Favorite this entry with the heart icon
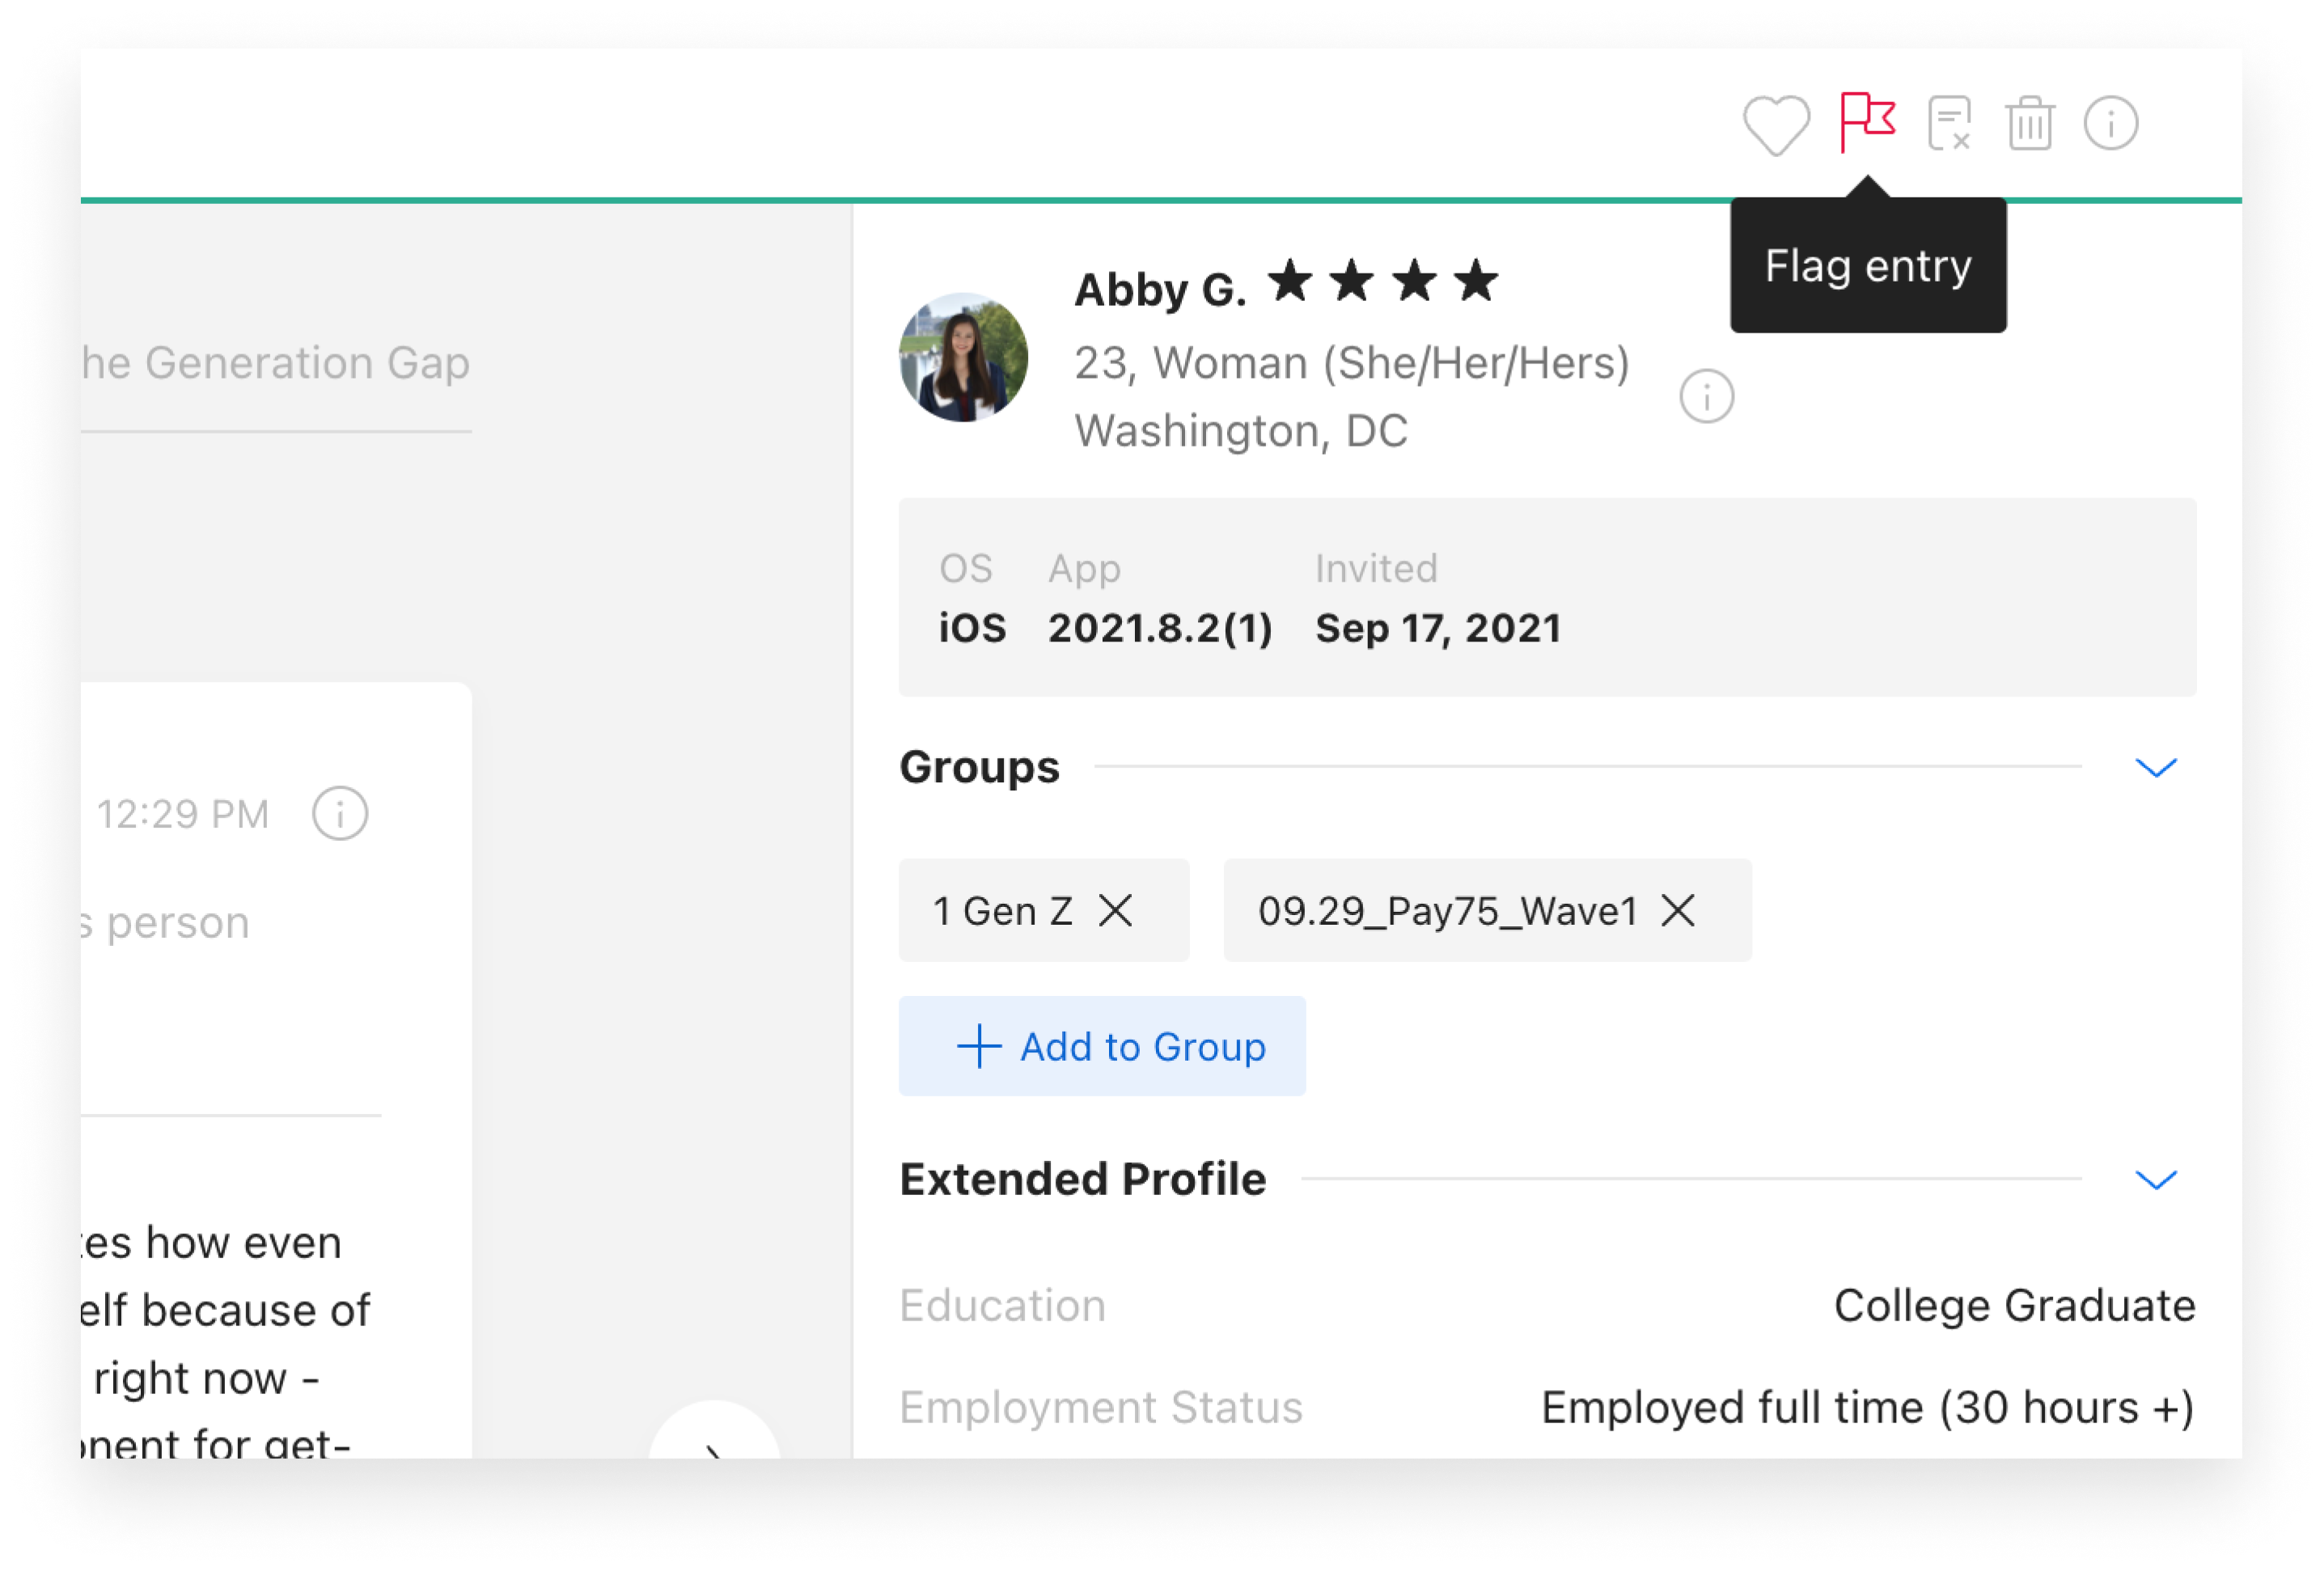 pyautogui.click(x=1776, y=125)
